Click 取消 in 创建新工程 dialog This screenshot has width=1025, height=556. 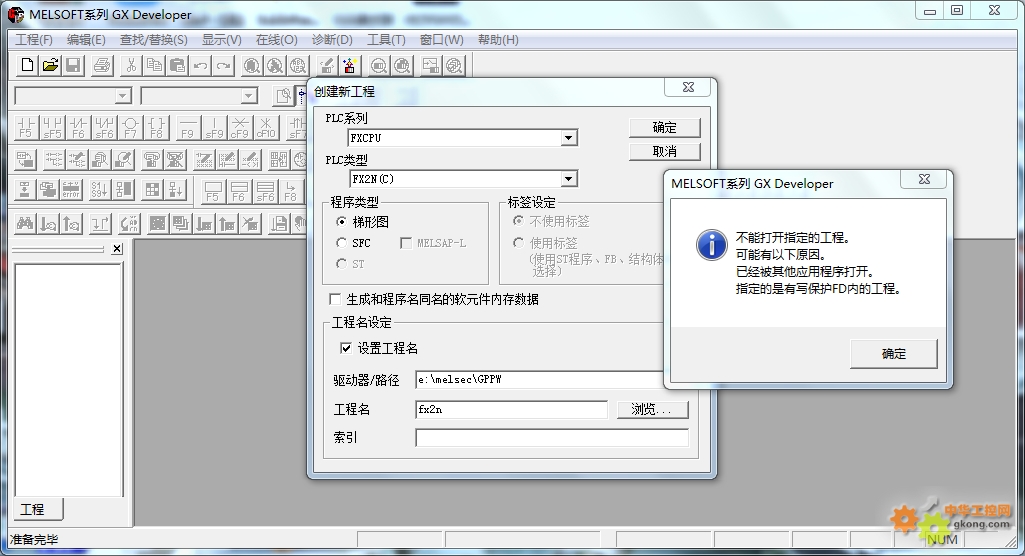click(664, 152)
